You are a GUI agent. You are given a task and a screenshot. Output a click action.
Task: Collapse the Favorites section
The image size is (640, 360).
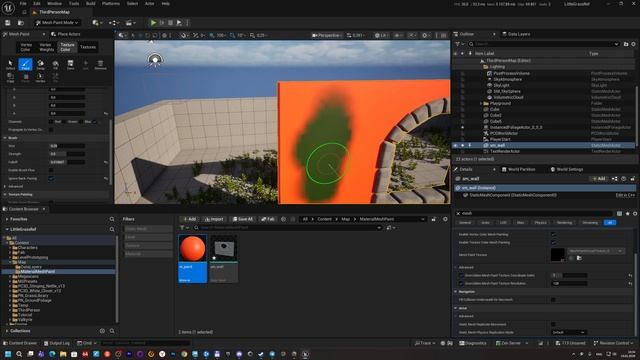[7, 219]
